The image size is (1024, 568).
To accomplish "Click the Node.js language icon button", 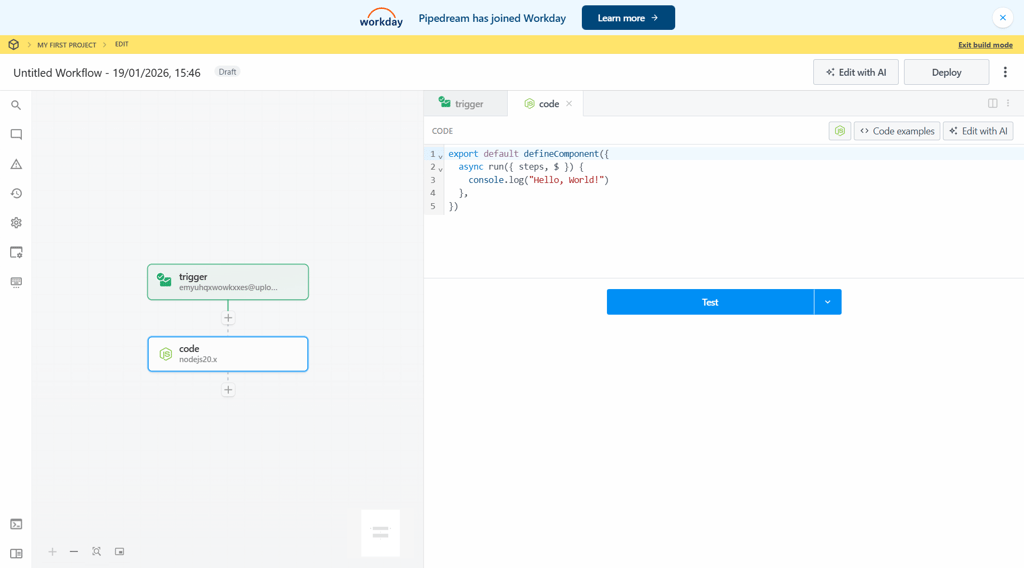I will 840,131.
